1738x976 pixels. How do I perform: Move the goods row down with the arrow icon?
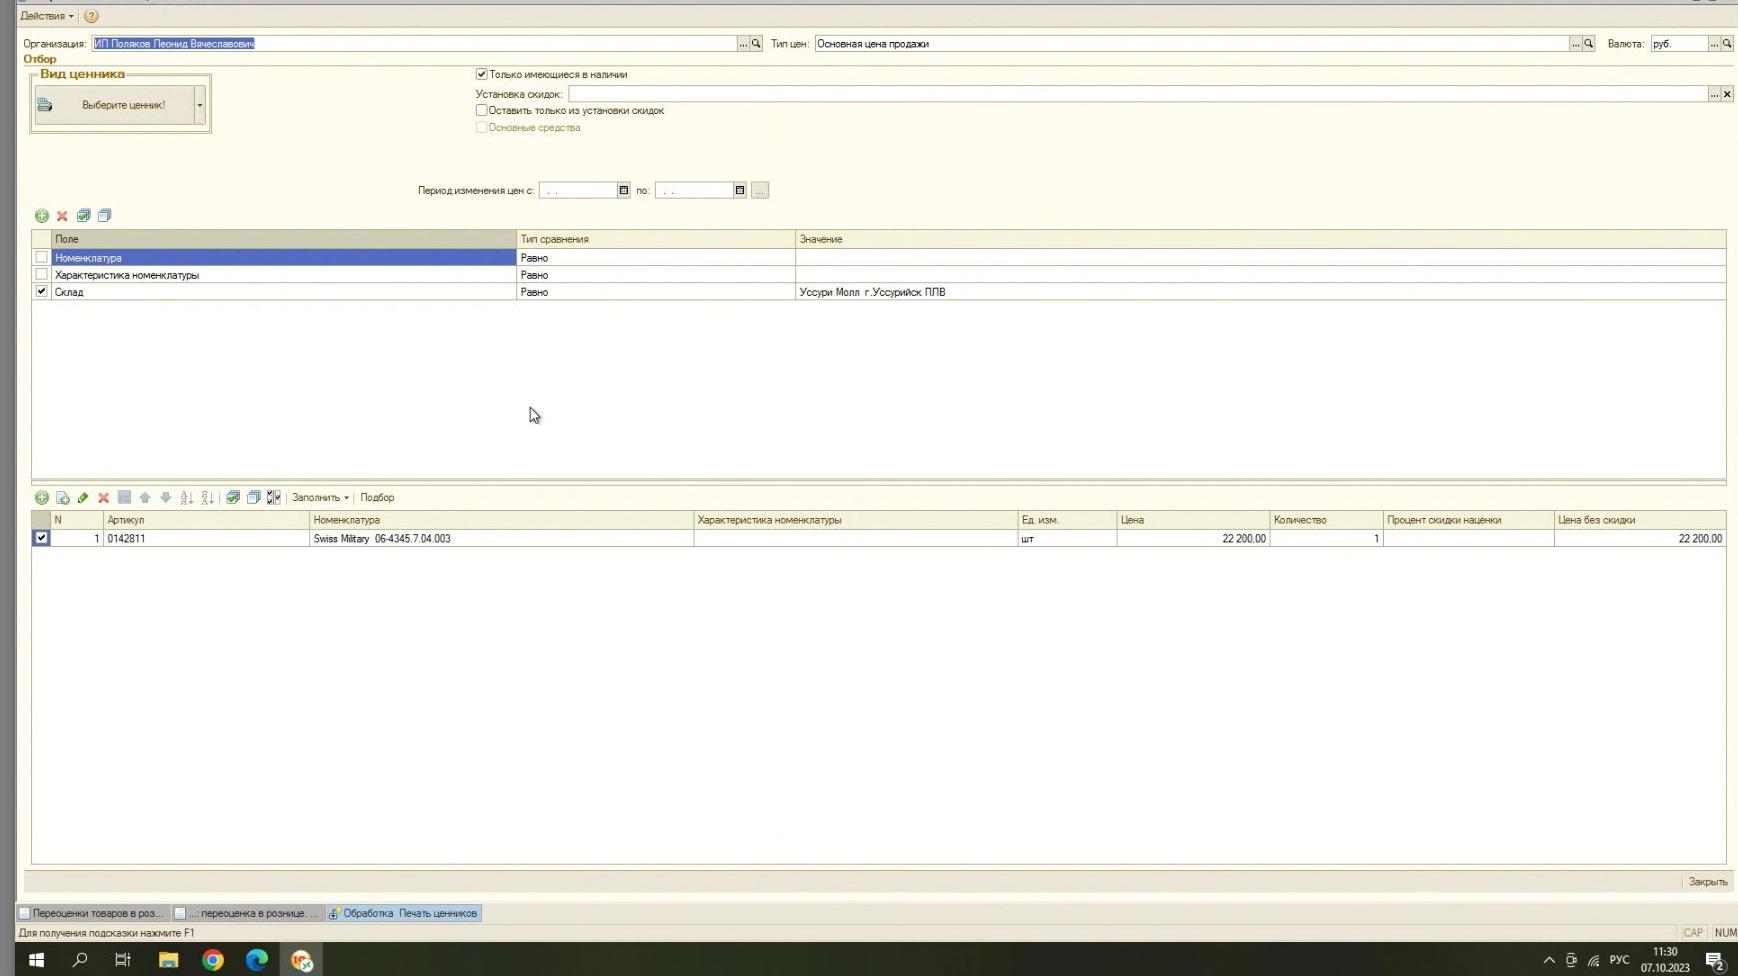[166, 498]
